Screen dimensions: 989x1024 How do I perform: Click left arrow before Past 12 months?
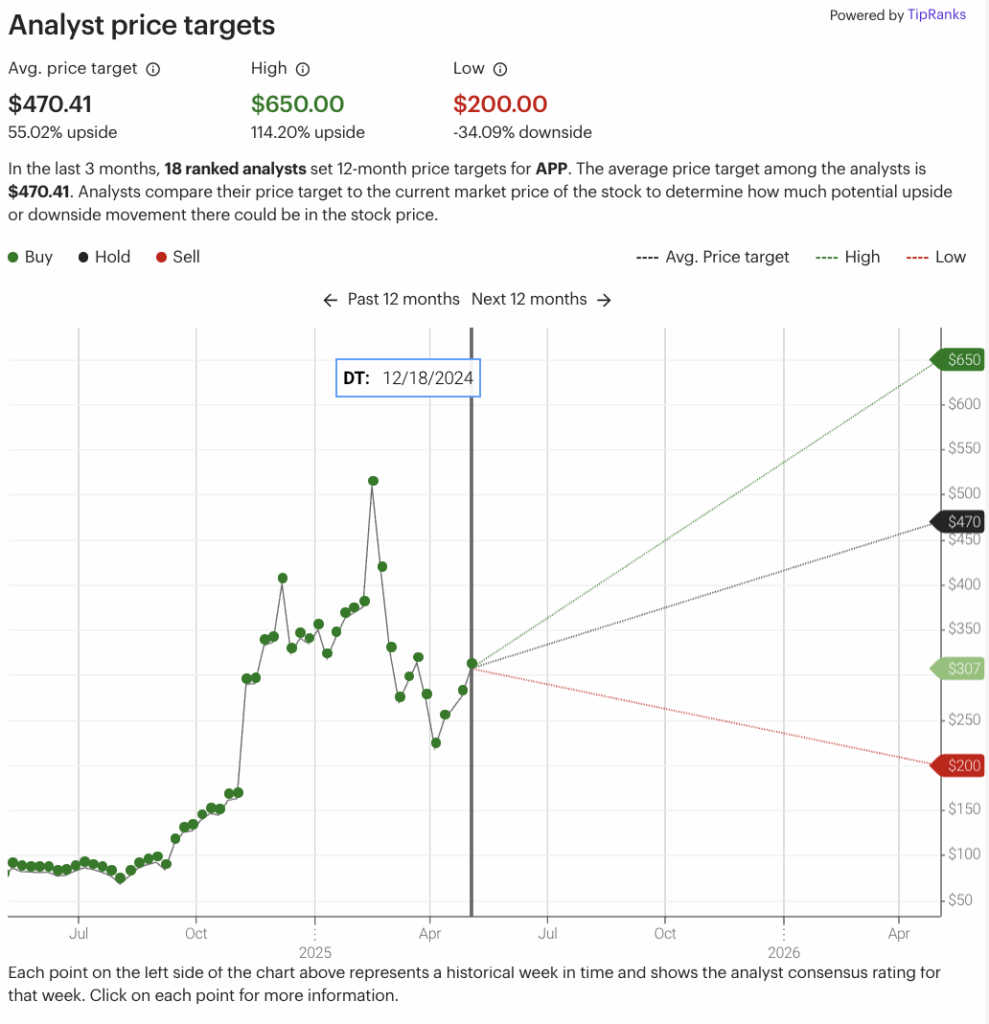coord(331,300)
